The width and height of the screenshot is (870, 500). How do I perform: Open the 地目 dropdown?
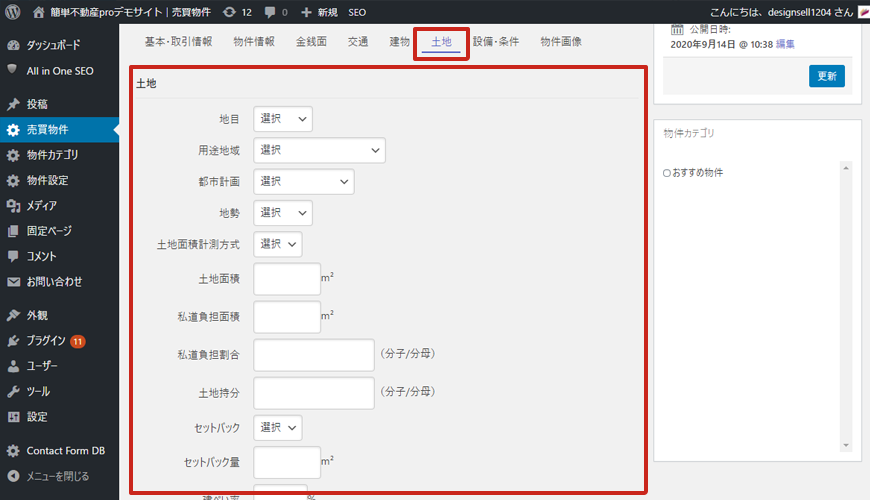[x=283, y=119]
